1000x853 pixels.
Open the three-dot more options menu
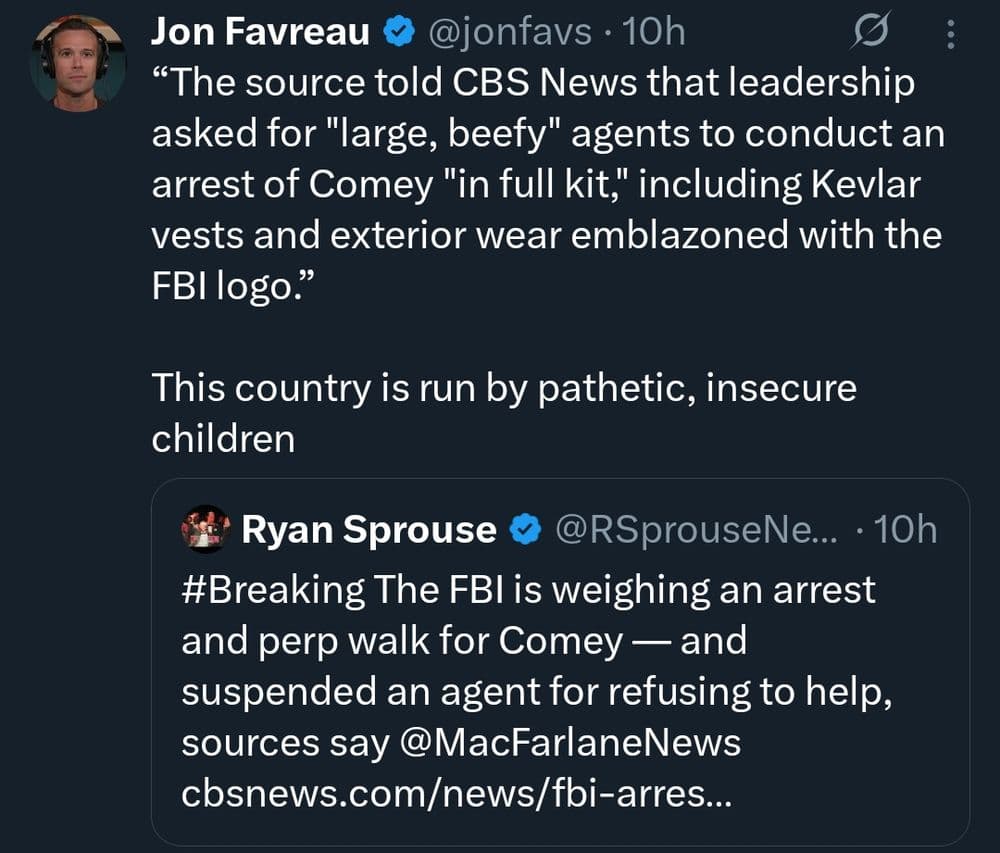[x=950, y=36]
